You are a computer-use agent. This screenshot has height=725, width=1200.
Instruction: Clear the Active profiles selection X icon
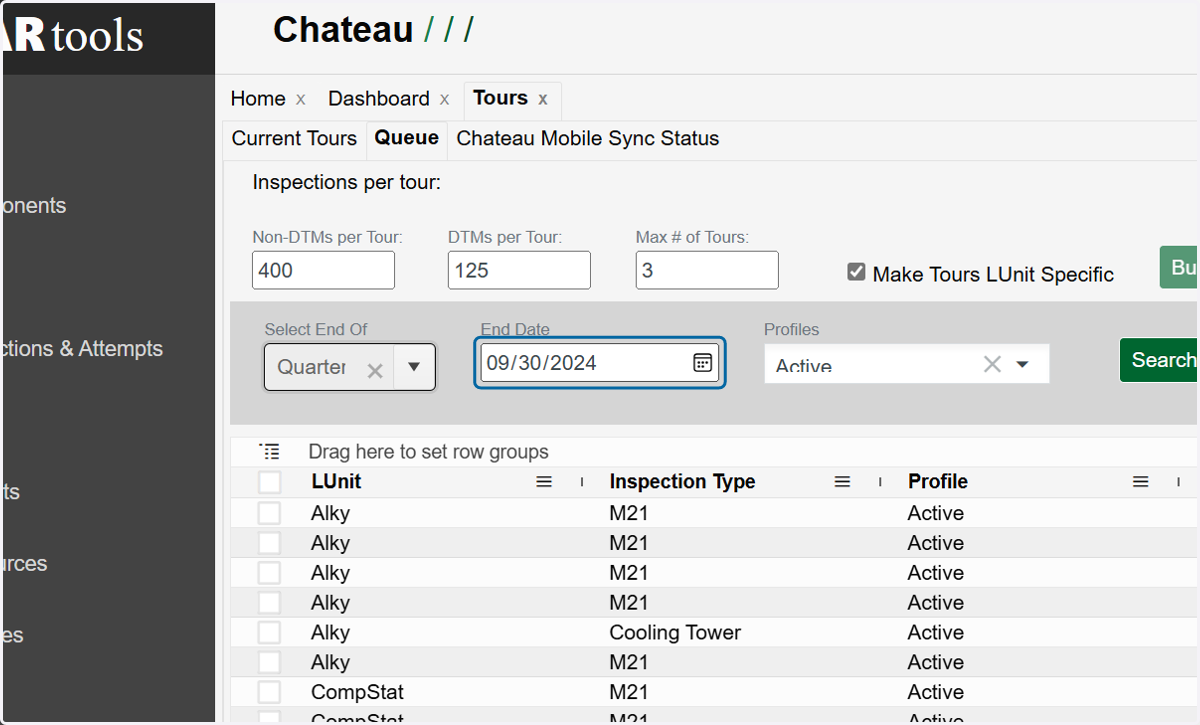(x=992, y=364)
